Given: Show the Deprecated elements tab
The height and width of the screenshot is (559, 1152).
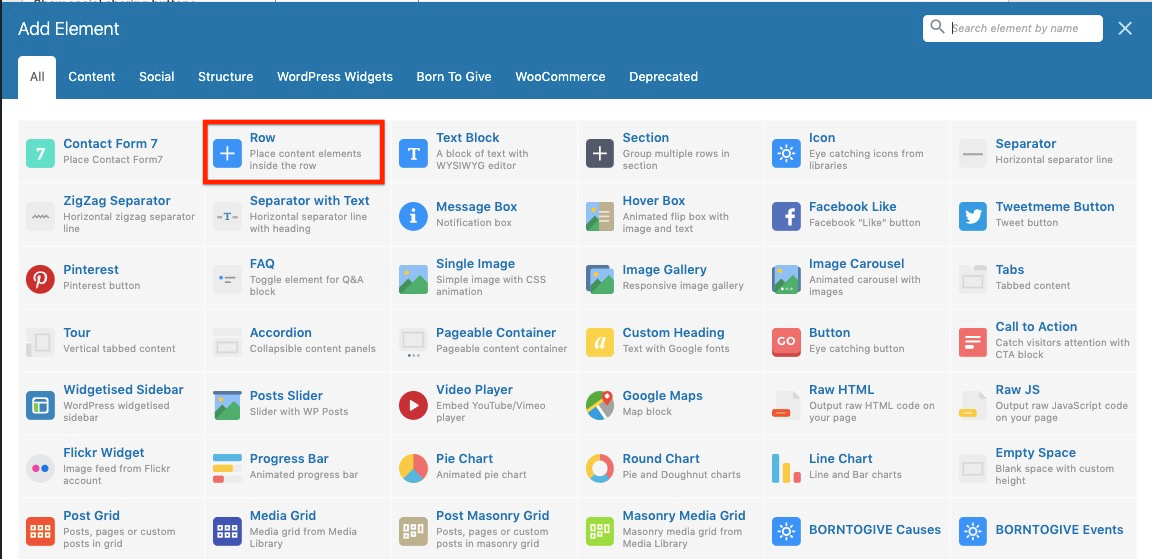Looking at the screenshot, I should (663, 76).
